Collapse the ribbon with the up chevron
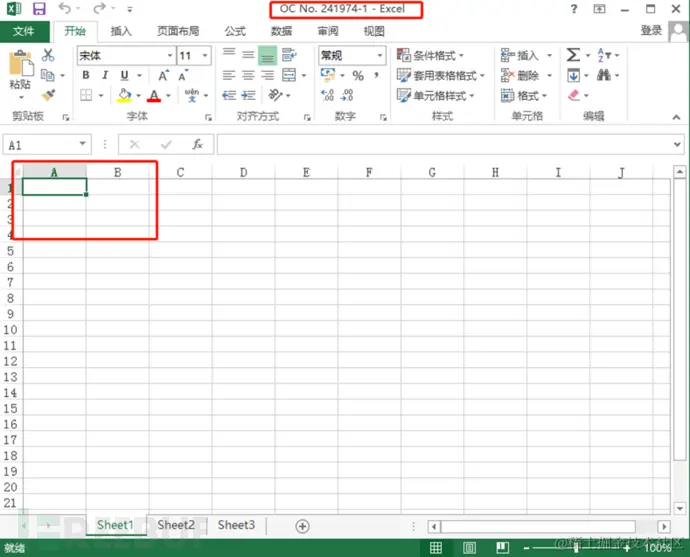 676,117
